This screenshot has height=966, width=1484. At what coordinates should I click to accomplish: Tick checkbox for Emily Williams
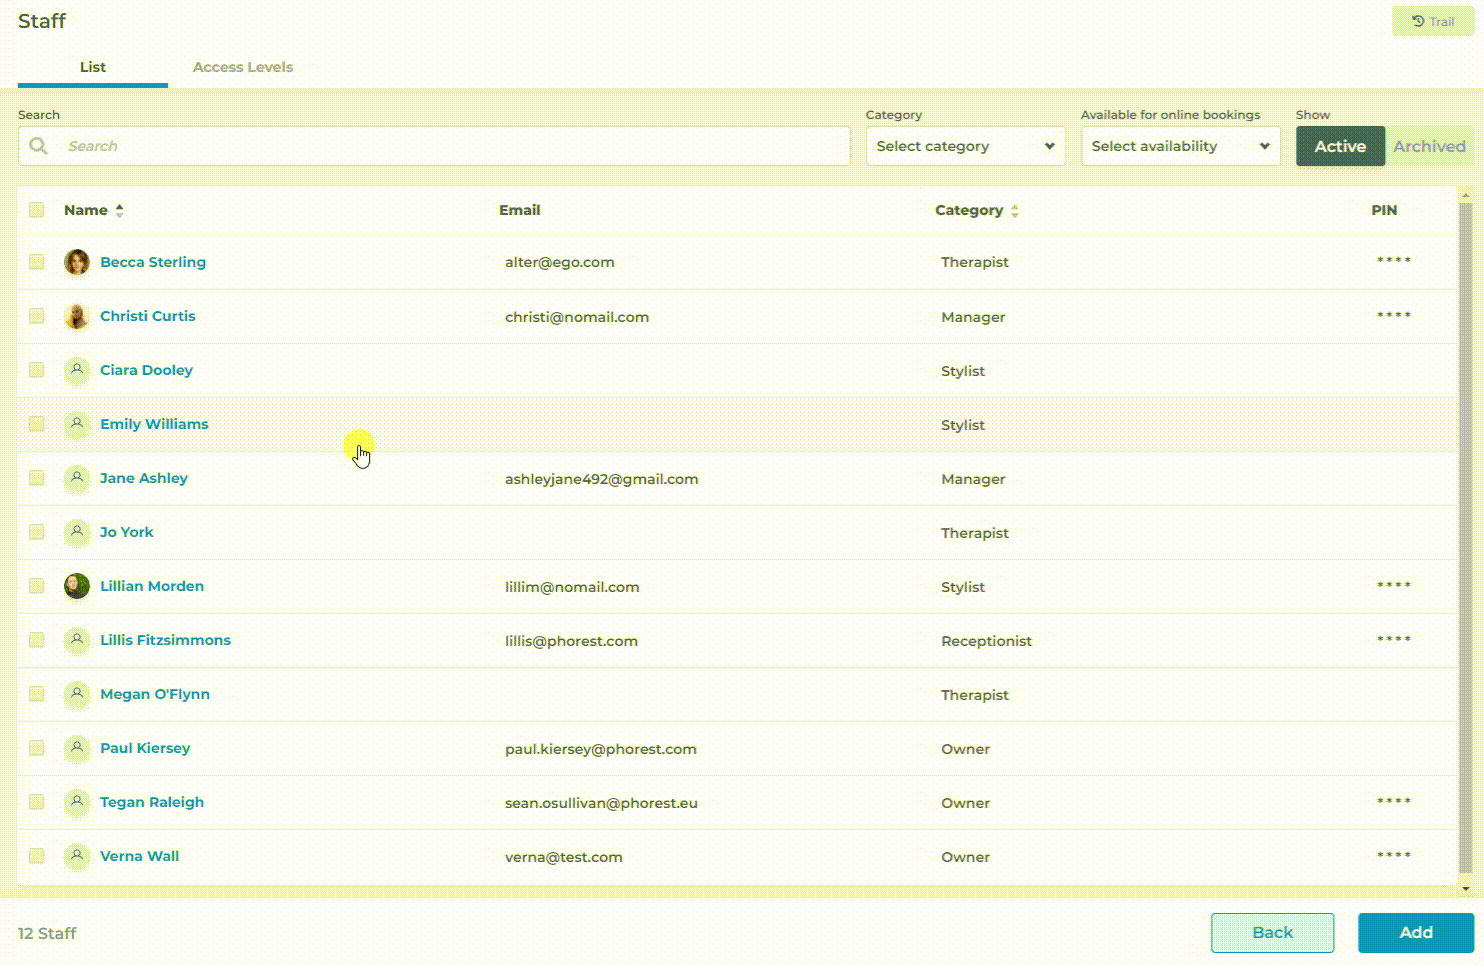37,424
